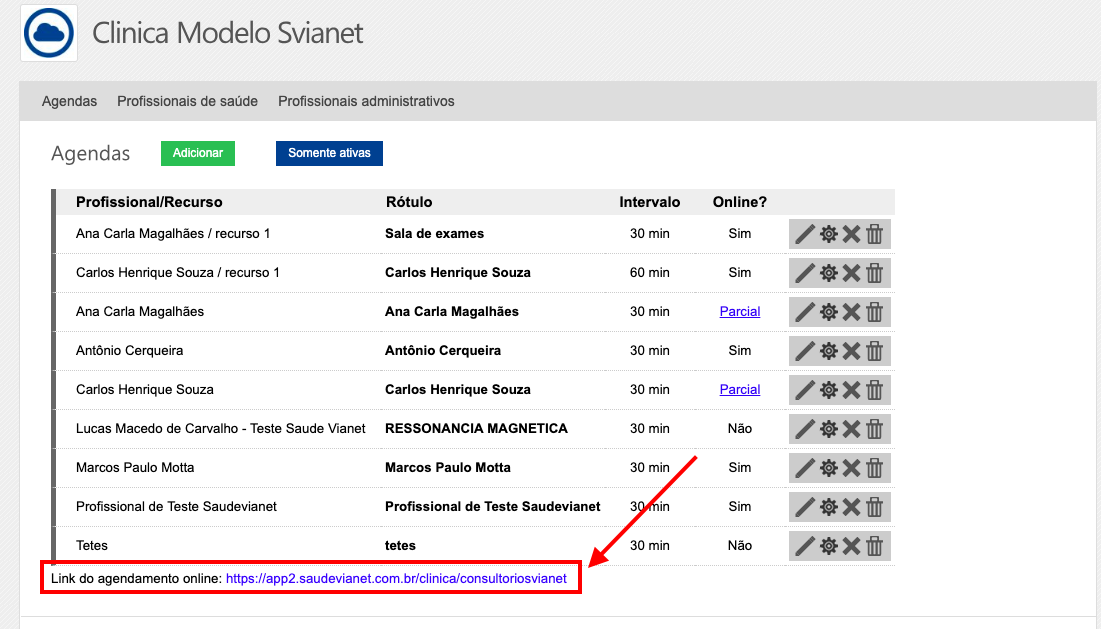
Task: Click pencil icon for RESSONANCIA MAGNETICA row
Action: point(804,429)
